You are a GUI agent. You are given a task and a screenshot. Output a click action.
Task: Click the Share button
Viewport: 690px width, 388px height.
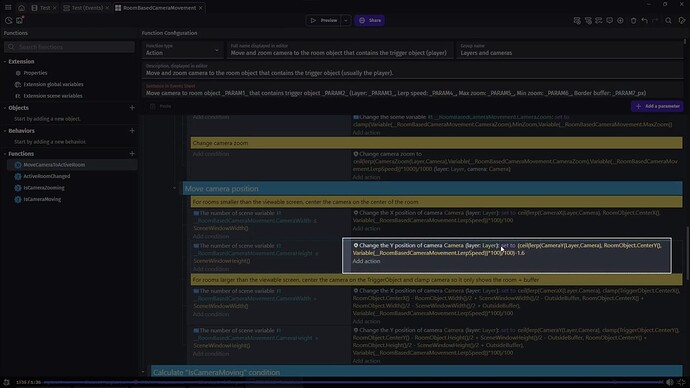pyautogui.click(x=370, y=20)
